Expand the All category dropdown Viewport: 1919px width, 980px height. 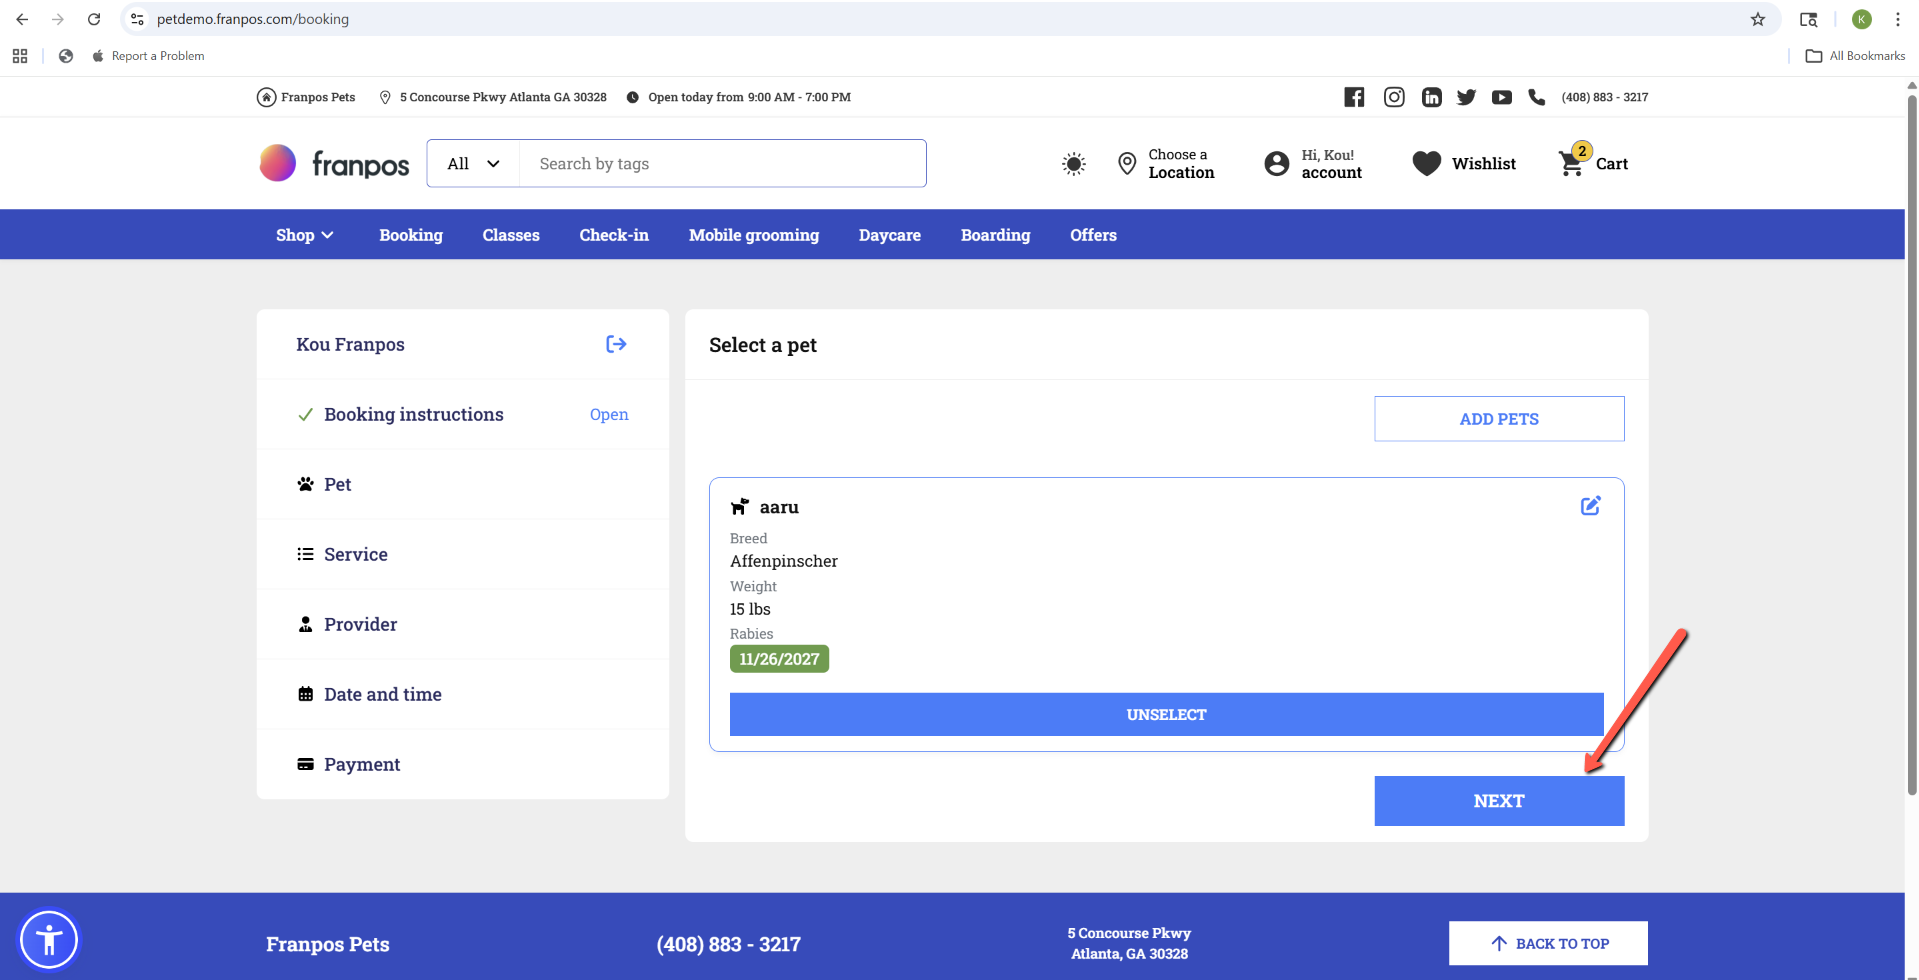point(473,164)
